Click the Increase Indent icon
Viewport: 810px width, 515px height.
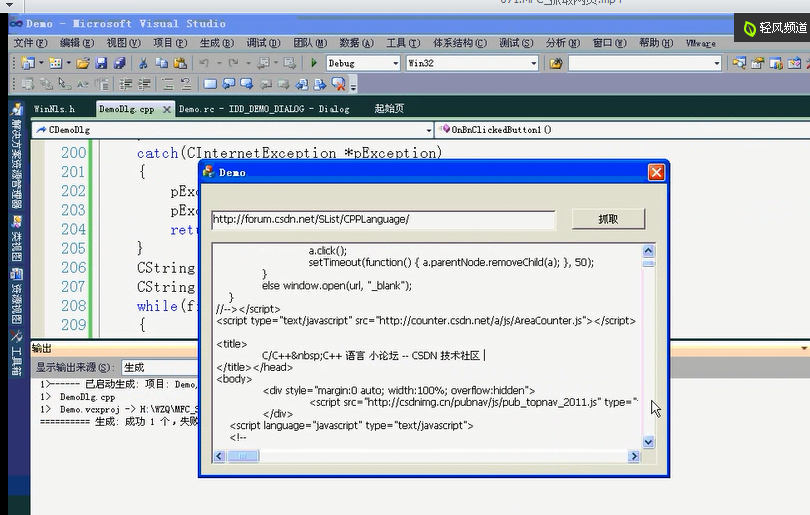click(144, 84)
